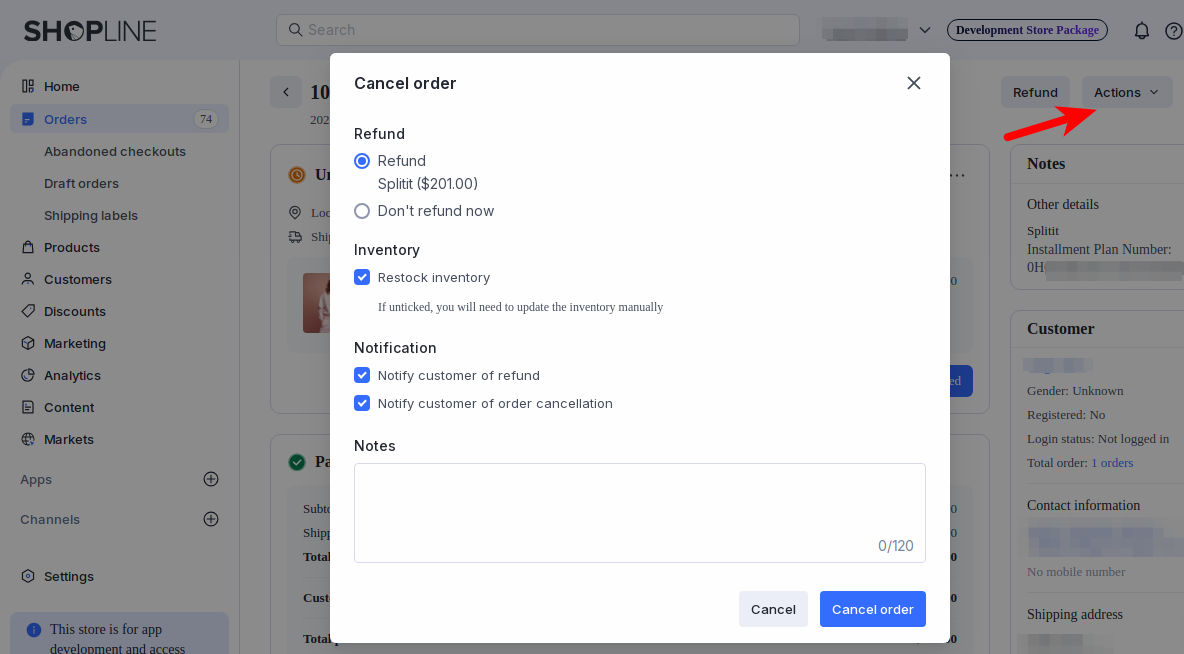
Task: Click the SHOPLINE logo
Action: [x=90, y=31]
